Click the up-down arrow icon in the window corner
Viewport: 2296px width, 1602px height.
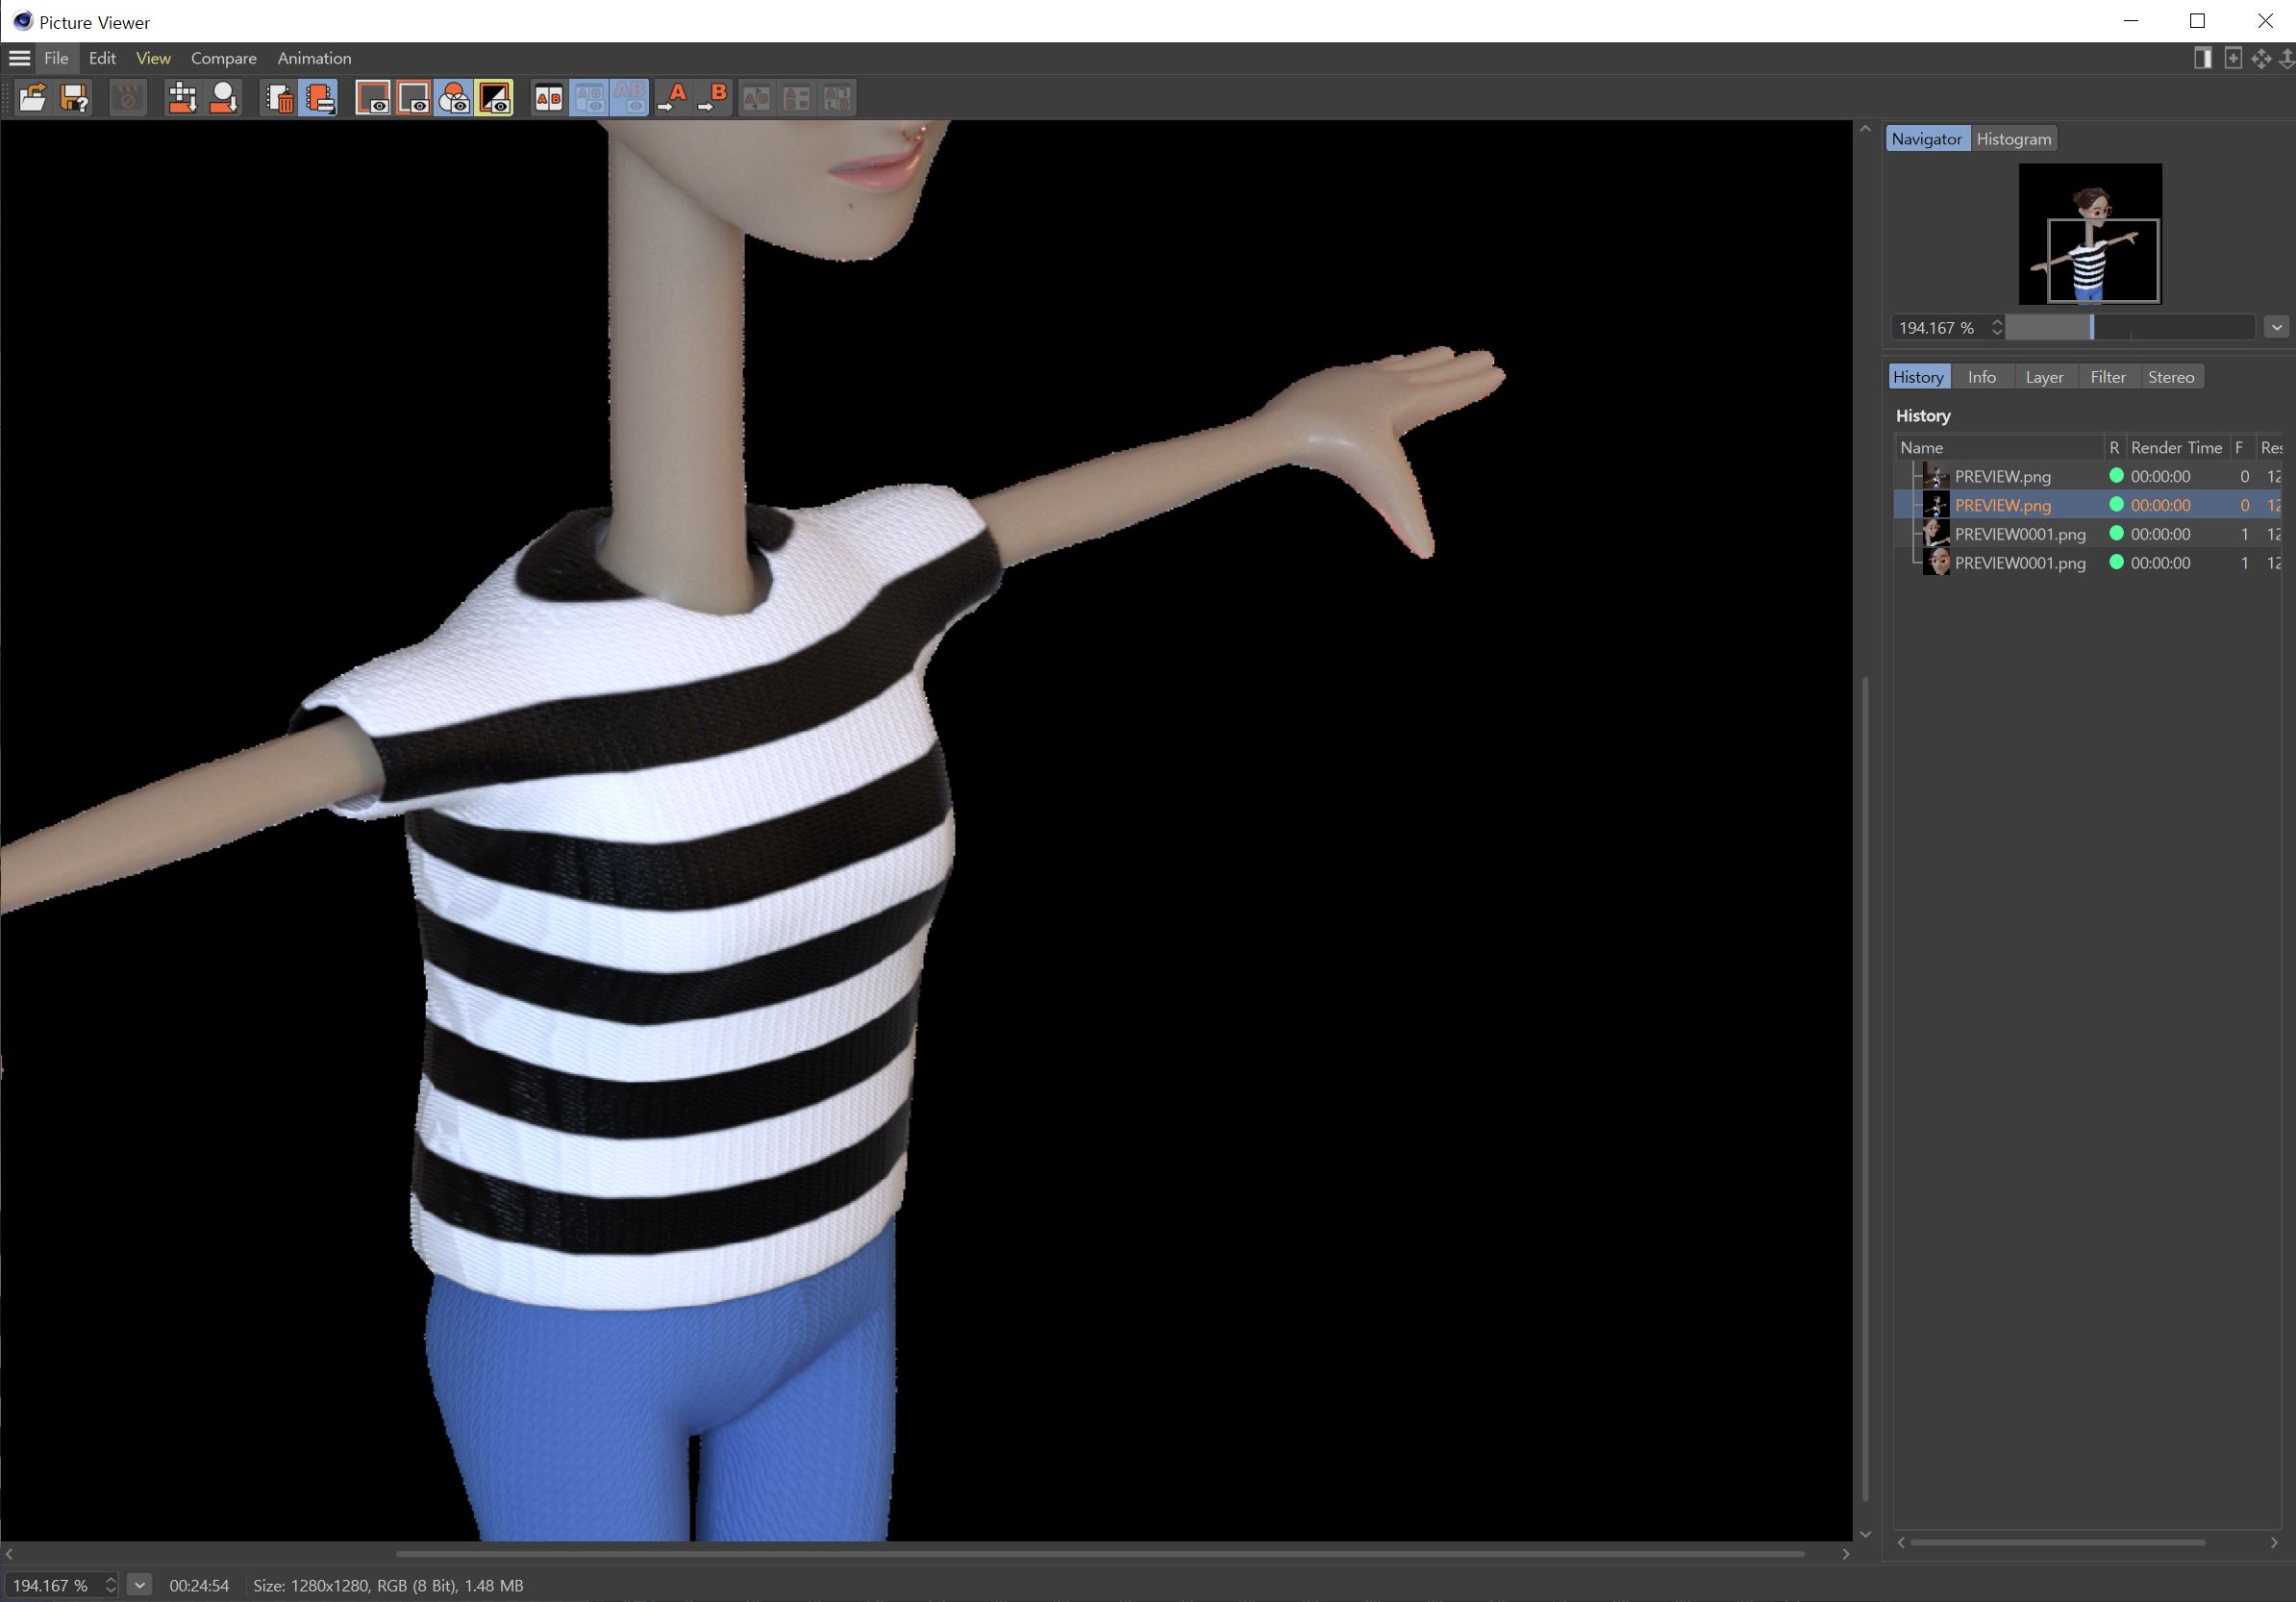2287,58
